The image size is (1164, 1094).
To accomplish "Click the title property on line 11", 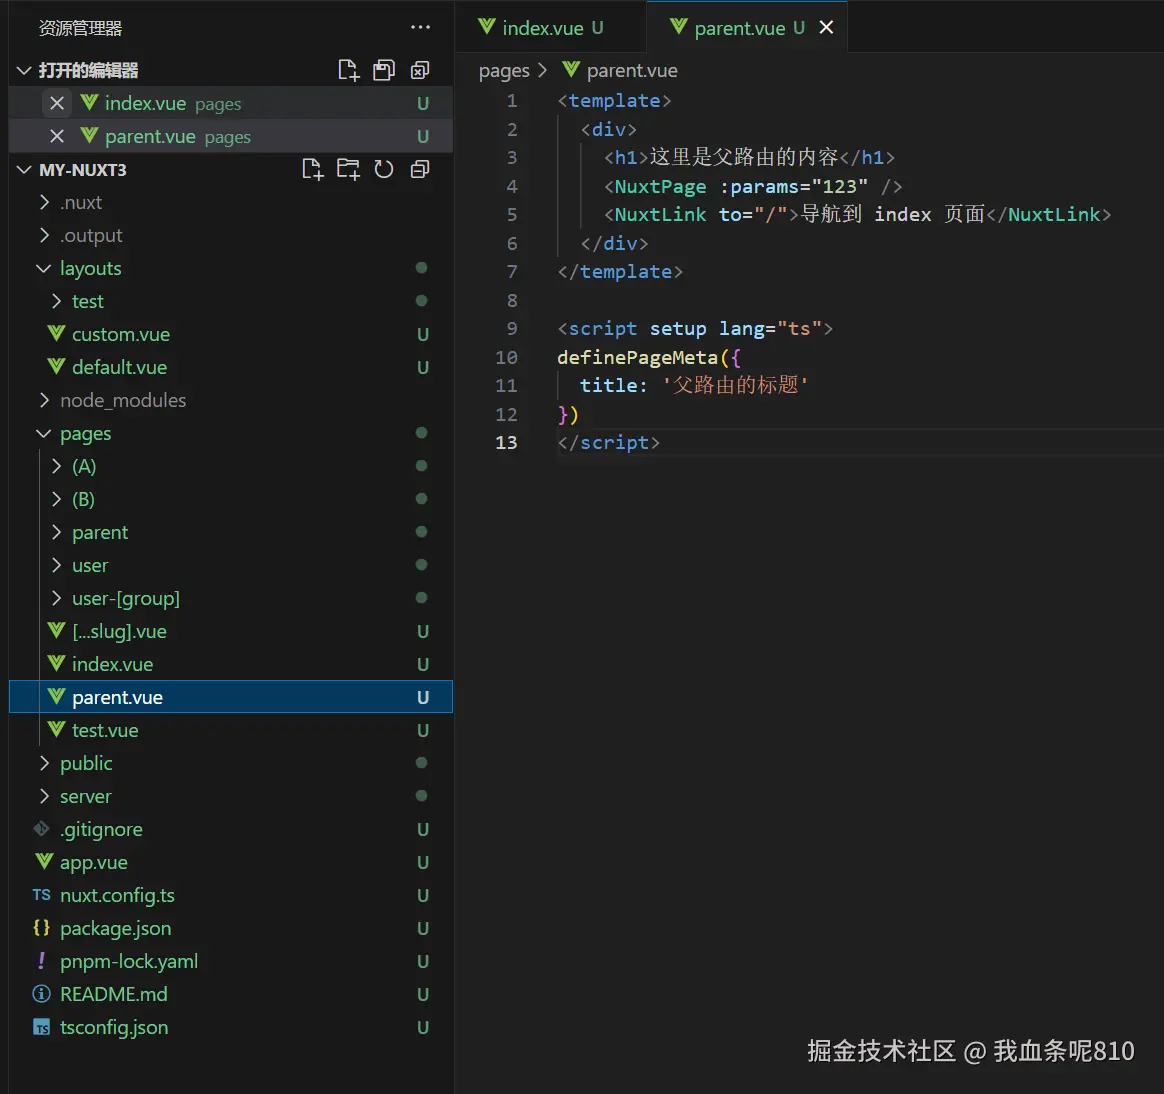I will tap(608, 386).
